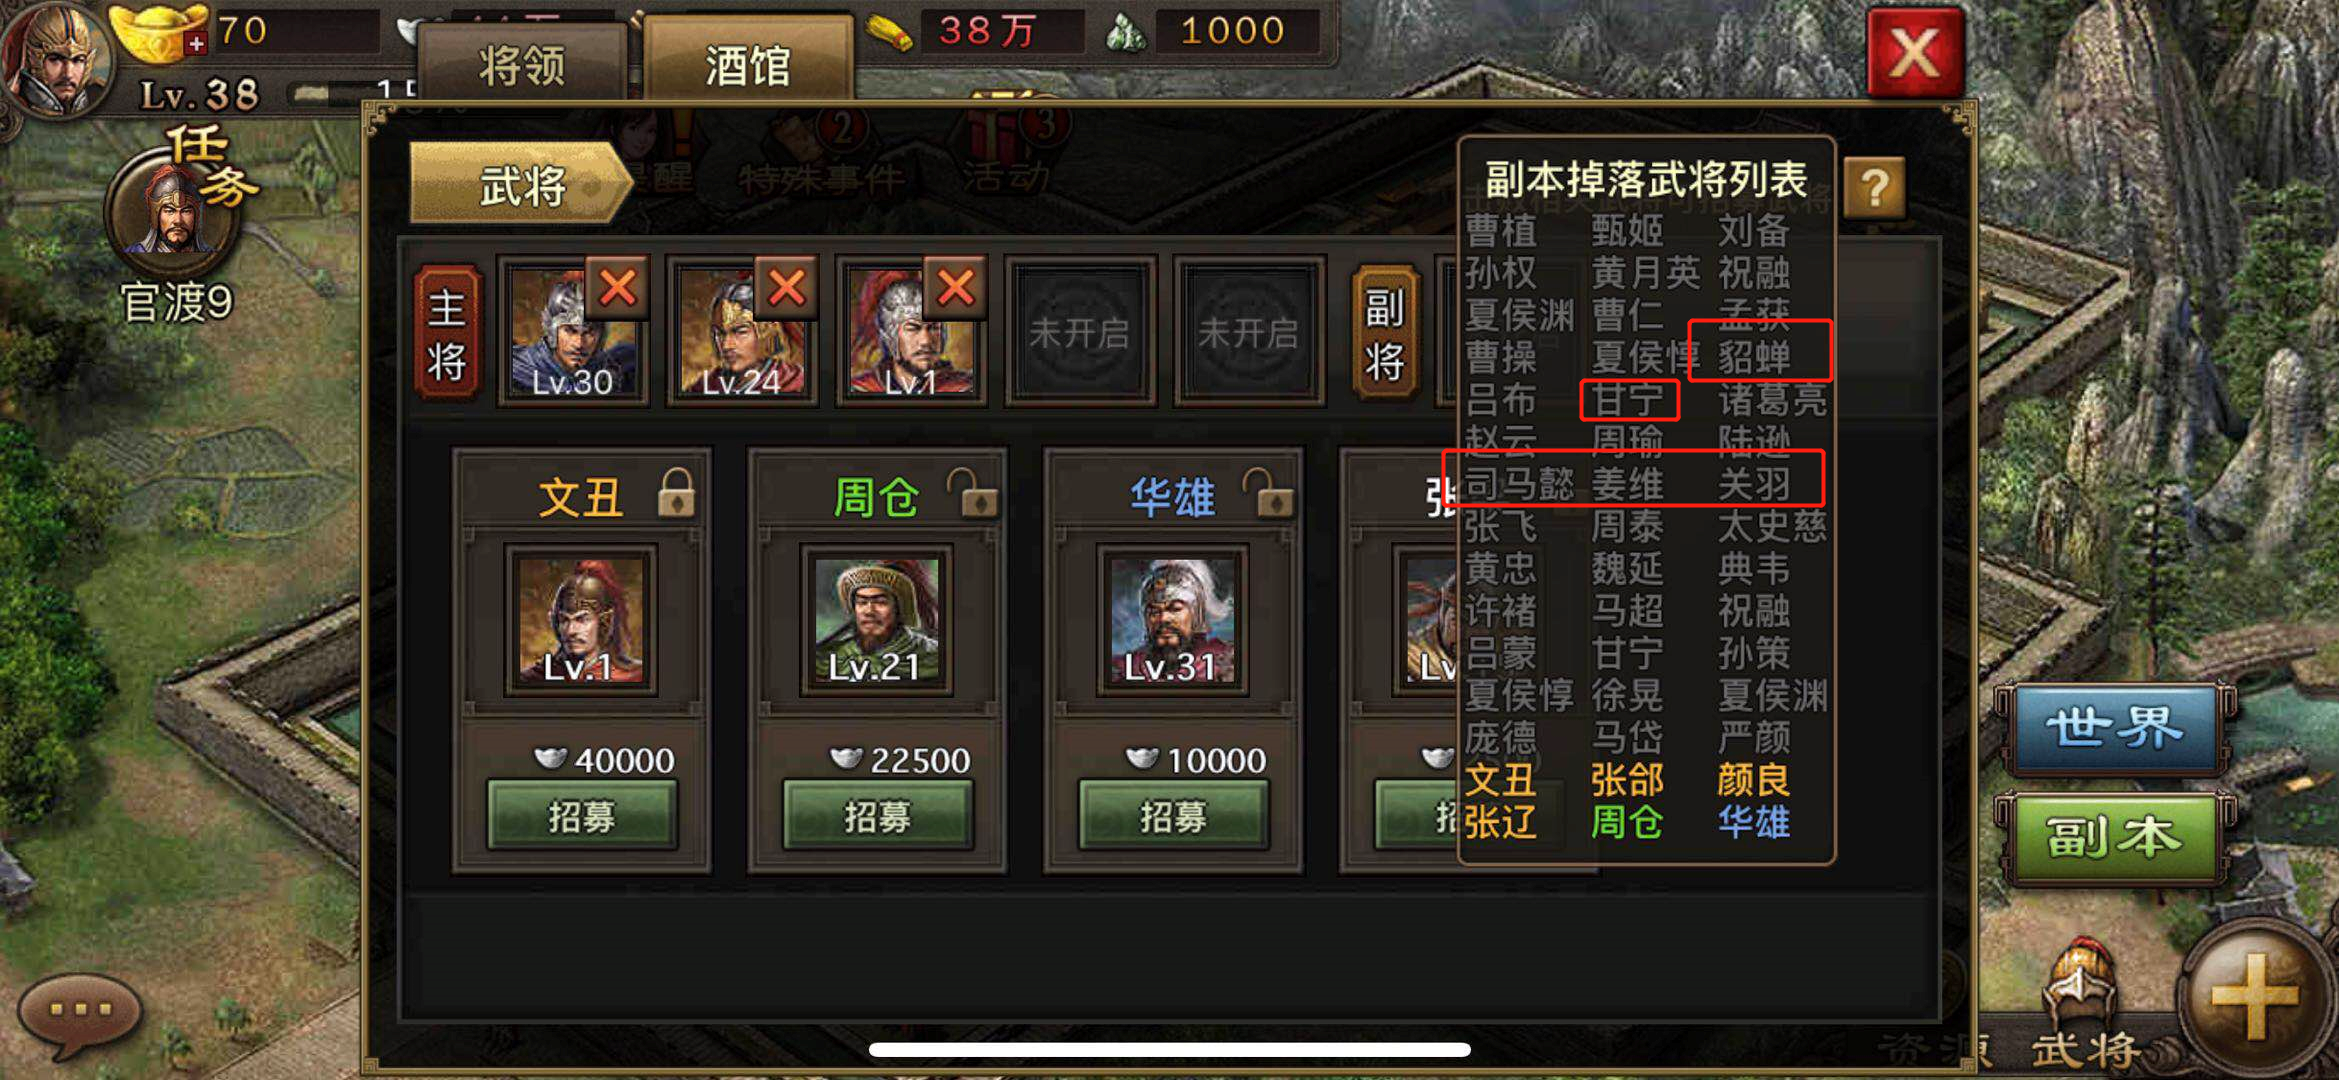Viewport: 2339px width, 1080px height.
Task: Remove the Lv.30 general from main slot
Action: pyautogui.click(x=617, y=289)
